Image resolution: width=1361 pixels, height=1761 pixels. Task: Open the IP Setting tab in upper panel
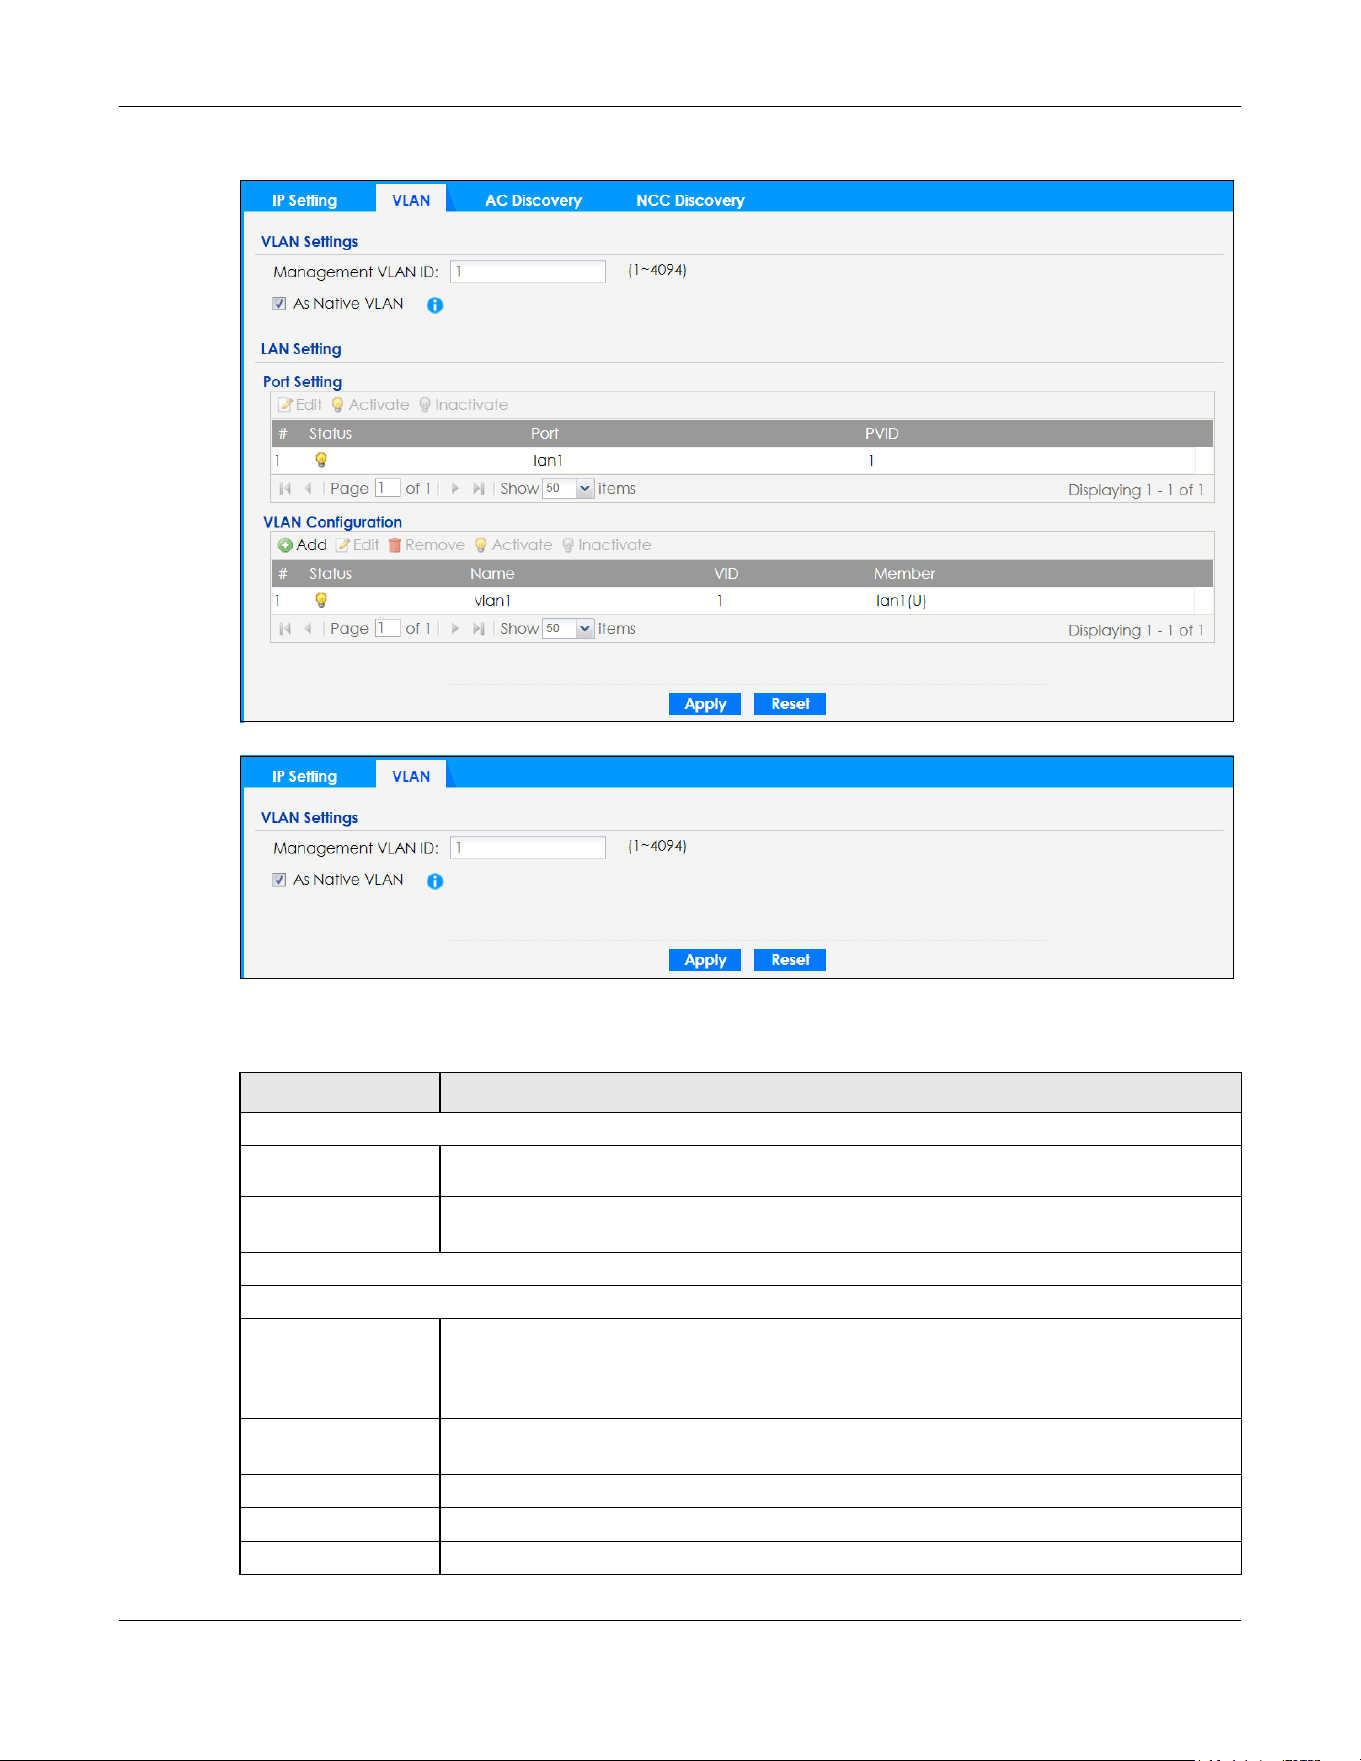(304, 200)
